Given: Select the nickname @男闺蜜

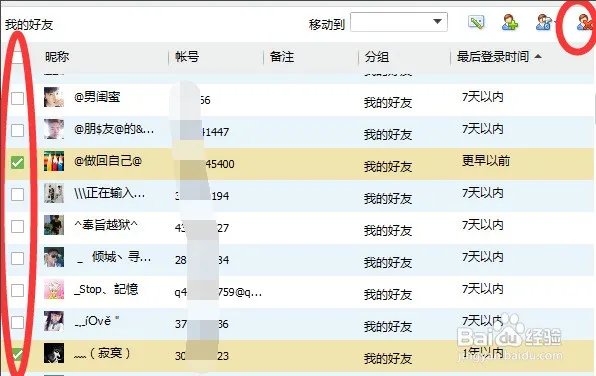Looking at the screenshot, I should click(x=97, y=97).
